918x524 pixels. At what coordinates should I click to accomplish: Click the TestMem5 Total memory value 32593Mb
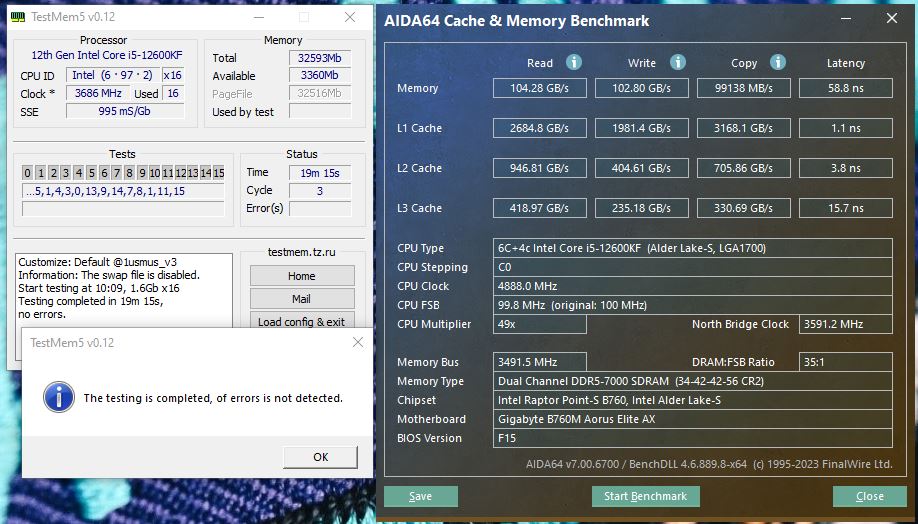point(320,58)
